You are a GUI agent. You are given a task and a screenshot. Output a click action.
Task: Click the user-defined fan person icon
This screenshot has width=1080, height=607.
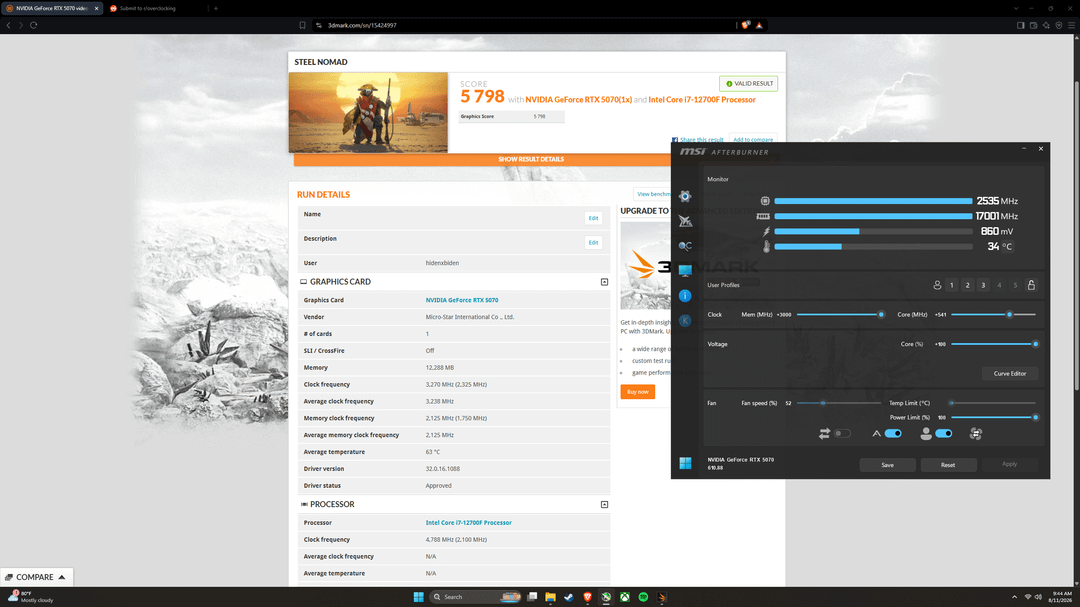click(x=926, y=433)
